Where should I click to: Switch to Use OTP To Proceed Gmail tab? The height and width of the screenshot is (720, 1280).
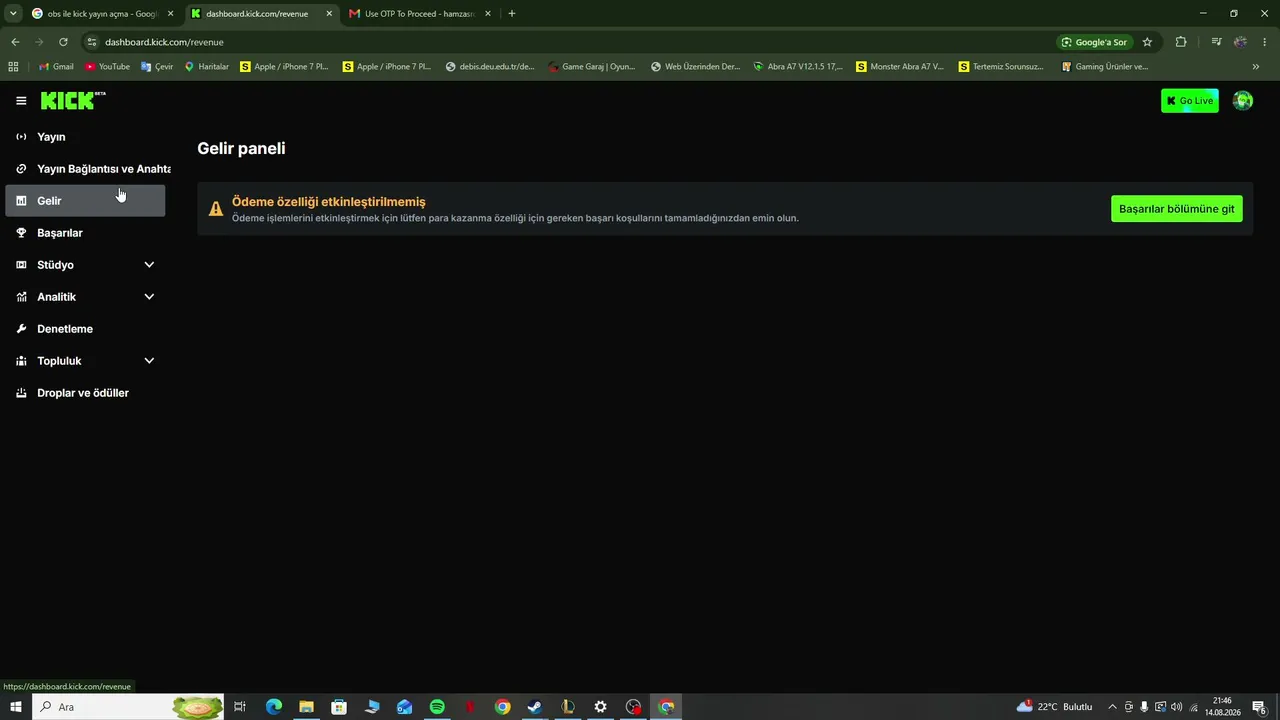click(420, 14)
